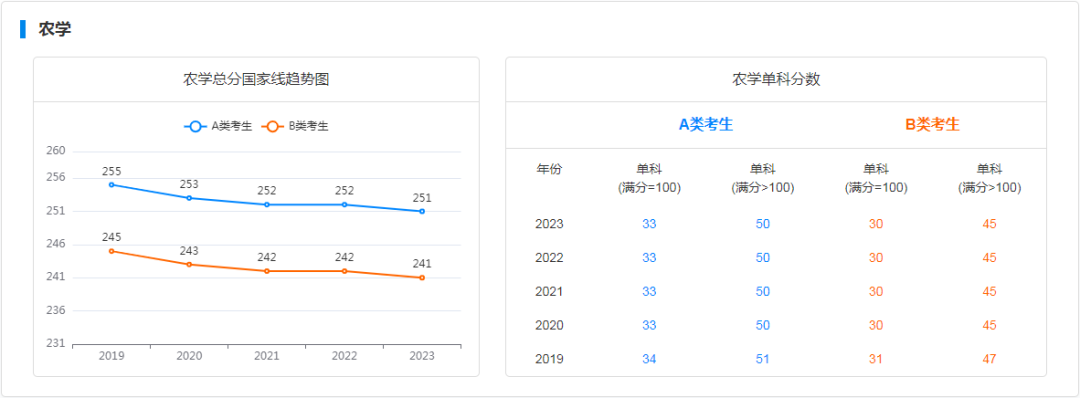Click the 231 y-axis label
Viewport: 1080px width, 398px height.
pos(56,344)
